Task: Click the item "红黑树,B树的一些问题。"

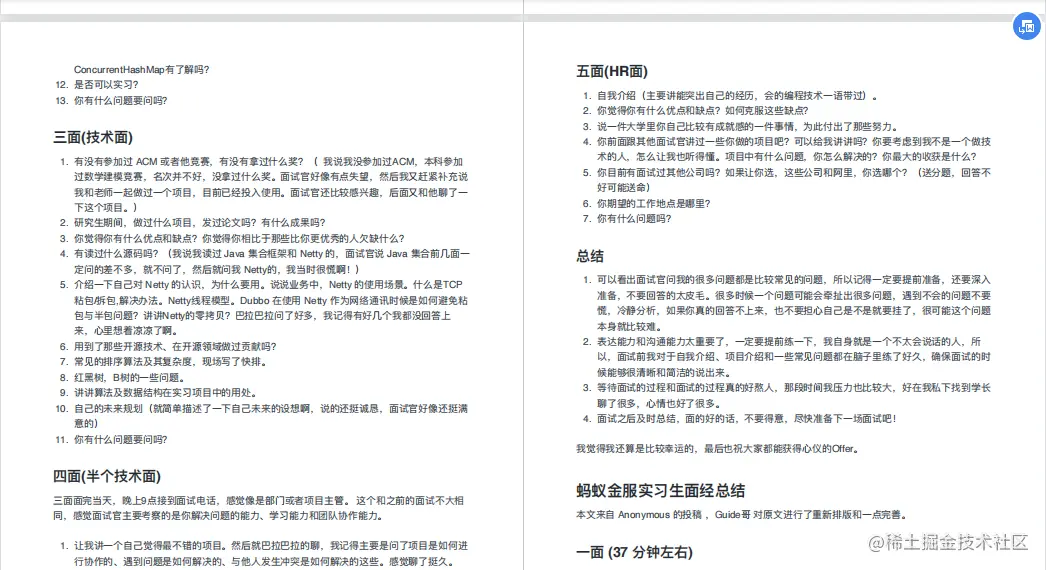Action: click(129, 378)
